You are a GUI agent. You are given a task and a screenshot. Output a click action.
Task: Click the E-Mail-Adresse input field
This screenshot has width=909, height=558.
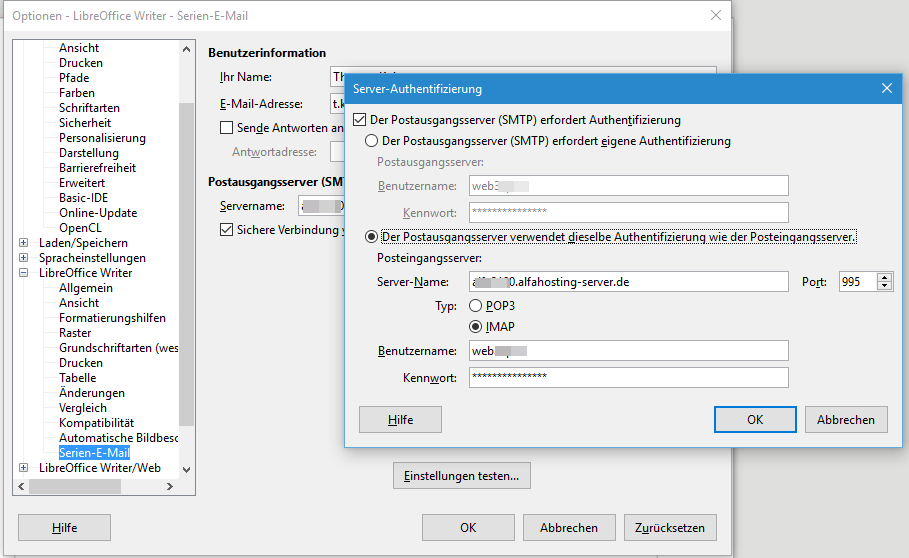pyautogui.click(x=337, y=104)
